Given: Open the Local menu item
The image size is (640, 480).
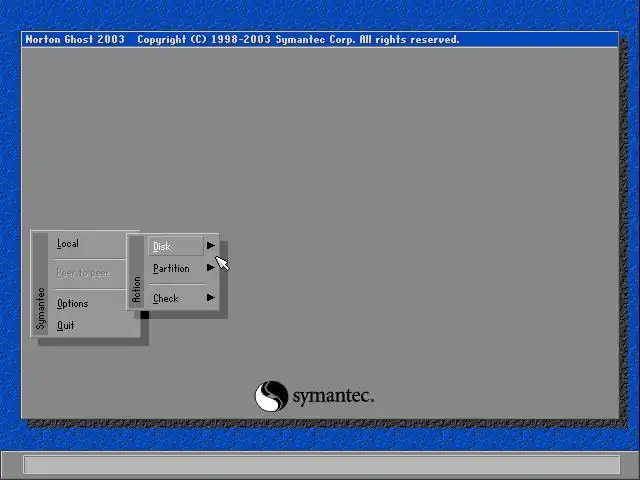Looking at the screenshot, I should coord(68,244).
